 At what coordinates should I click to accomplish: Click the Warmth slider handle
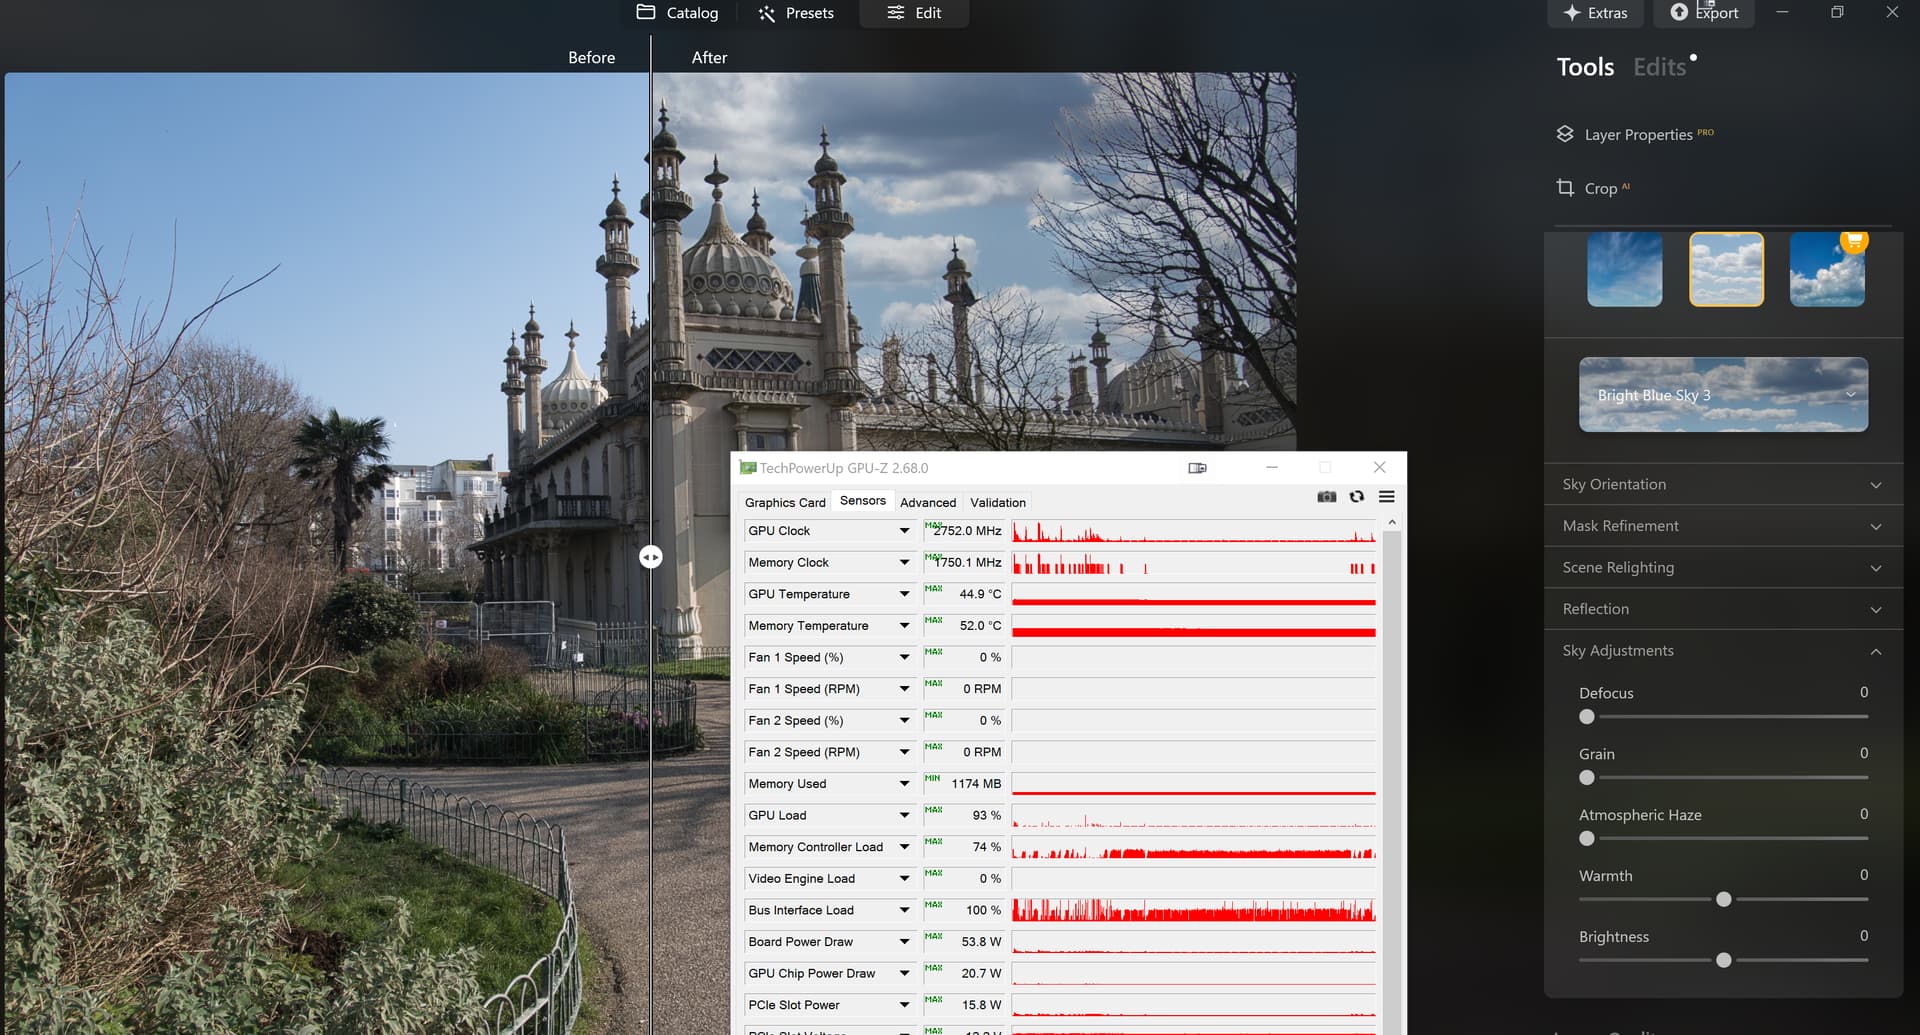[1723, 900]
